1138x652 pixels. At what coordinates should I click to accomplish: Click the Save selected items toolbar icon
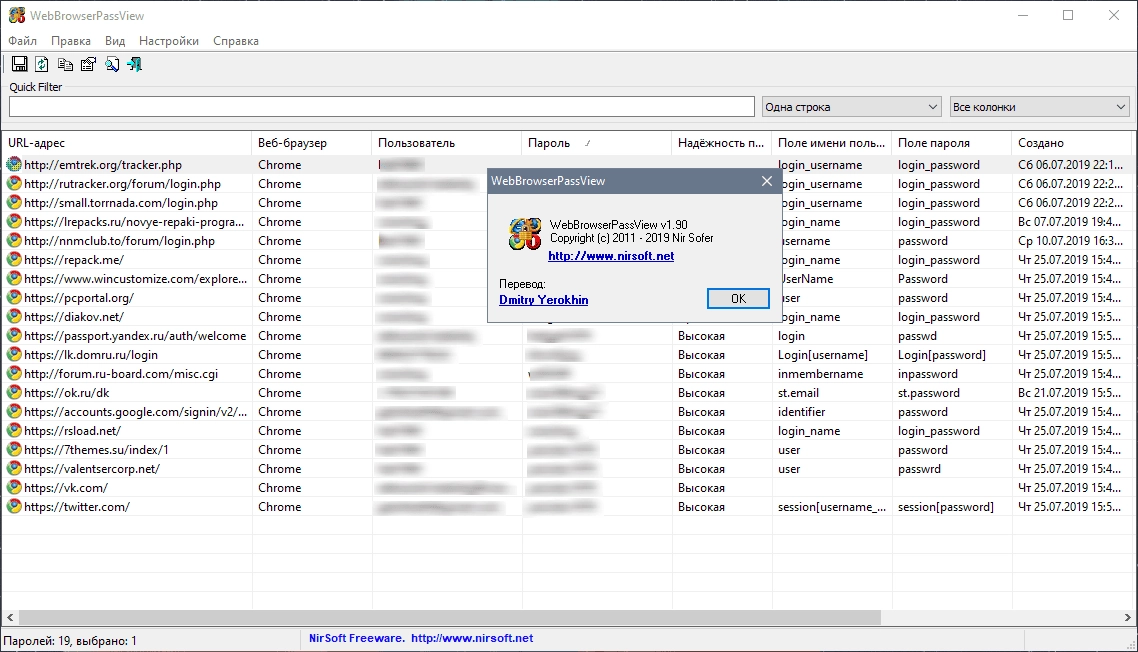pyautogui.click(x=20, y=64)
